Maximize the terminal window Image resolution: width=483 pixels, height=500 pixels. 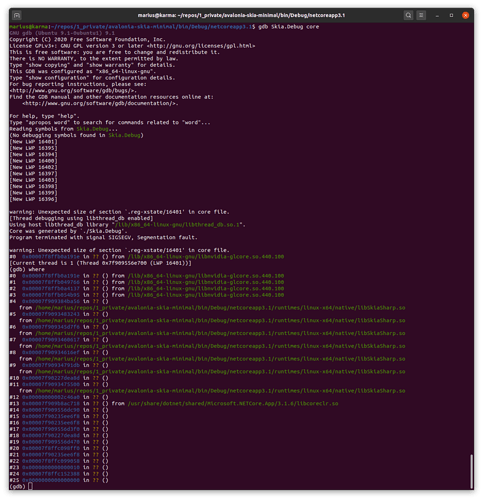pos(451,15)
